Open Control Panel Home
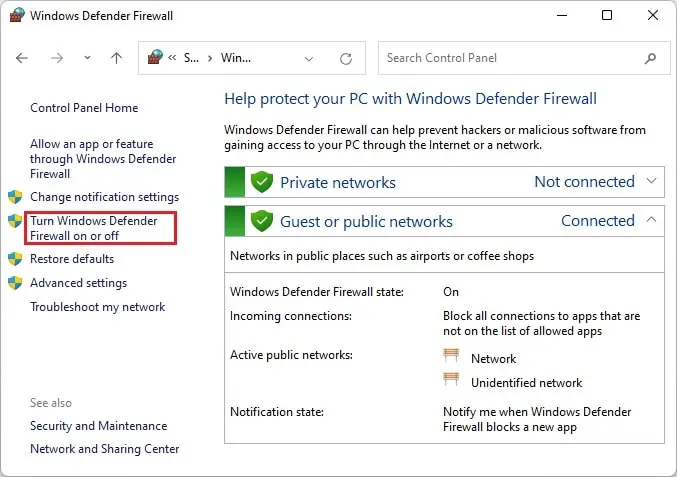Image resolution: width=677 pixels, height=477 pixels. (84, 108)
